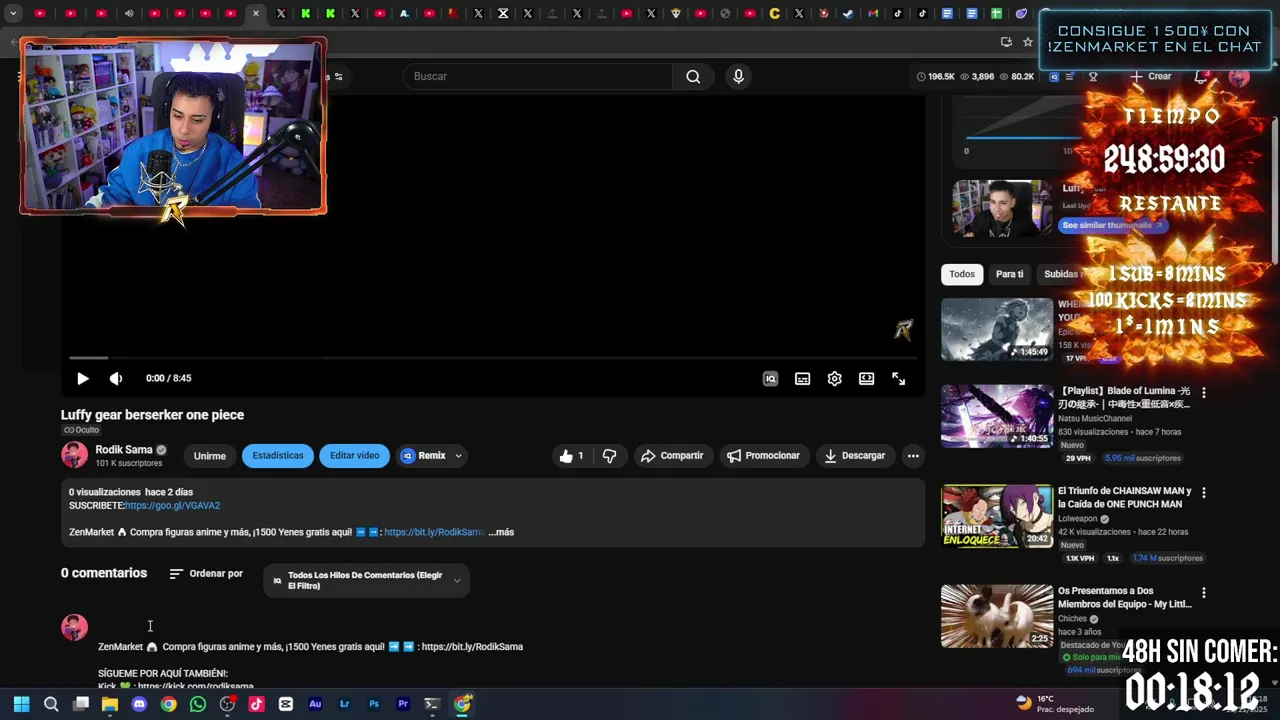Viewport: 1280px width, 720px height.
Task: Open Blade of Lumina playlist thumbnail
Action: point(997,416)
